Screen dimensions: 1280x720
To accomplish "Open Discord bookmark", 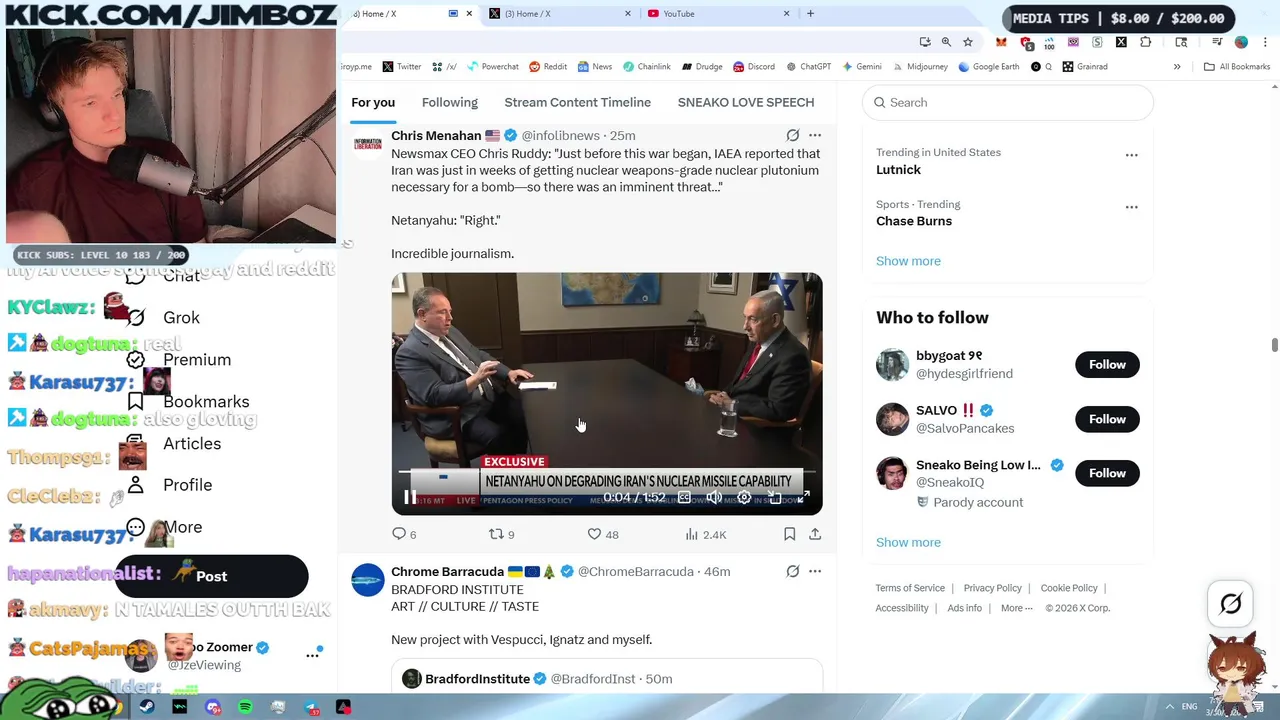I will (x=753, y=67).
